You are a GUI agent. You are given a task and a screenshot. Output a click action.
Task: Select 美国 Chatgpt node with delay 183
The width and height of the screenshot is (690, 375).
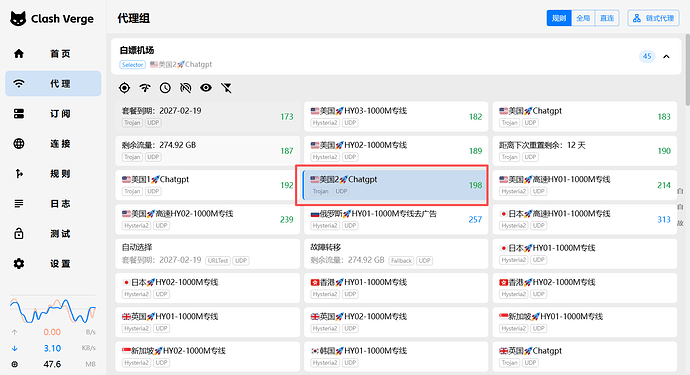pyautogui.click(x=584, y=117)
